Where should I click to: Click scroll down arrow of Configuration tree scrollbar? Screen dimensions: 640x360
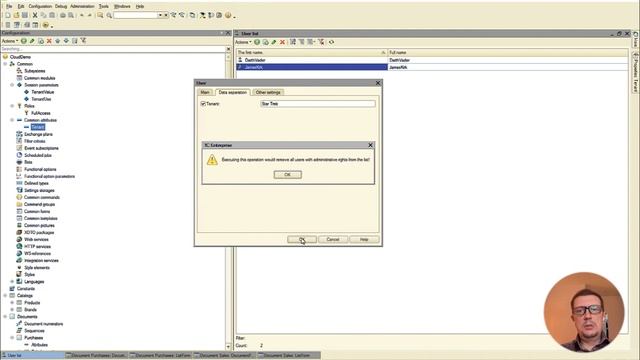228,347
